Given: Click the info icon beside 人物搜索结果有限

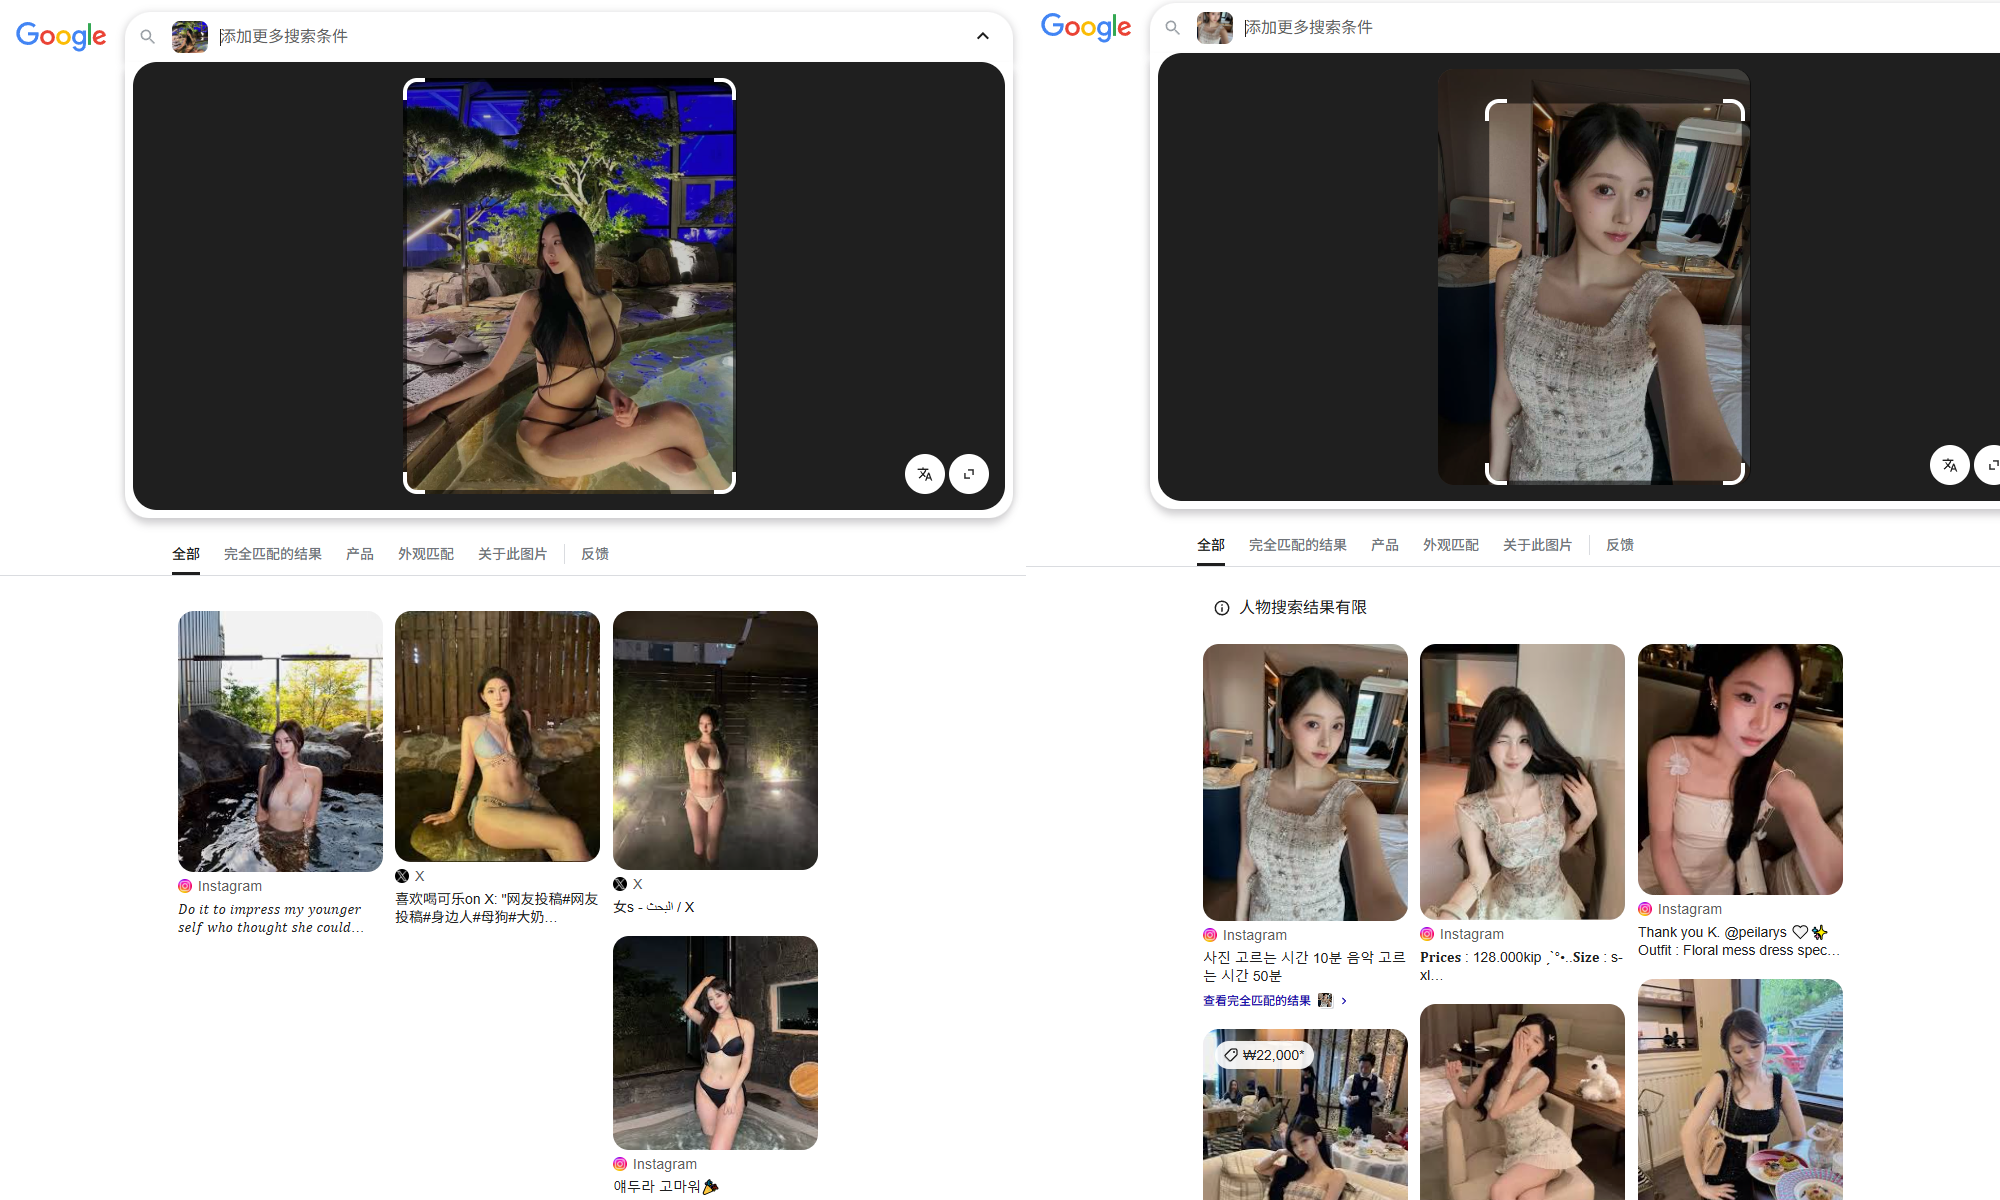Looking at the screenshot, I should (x=1221, y=608).
